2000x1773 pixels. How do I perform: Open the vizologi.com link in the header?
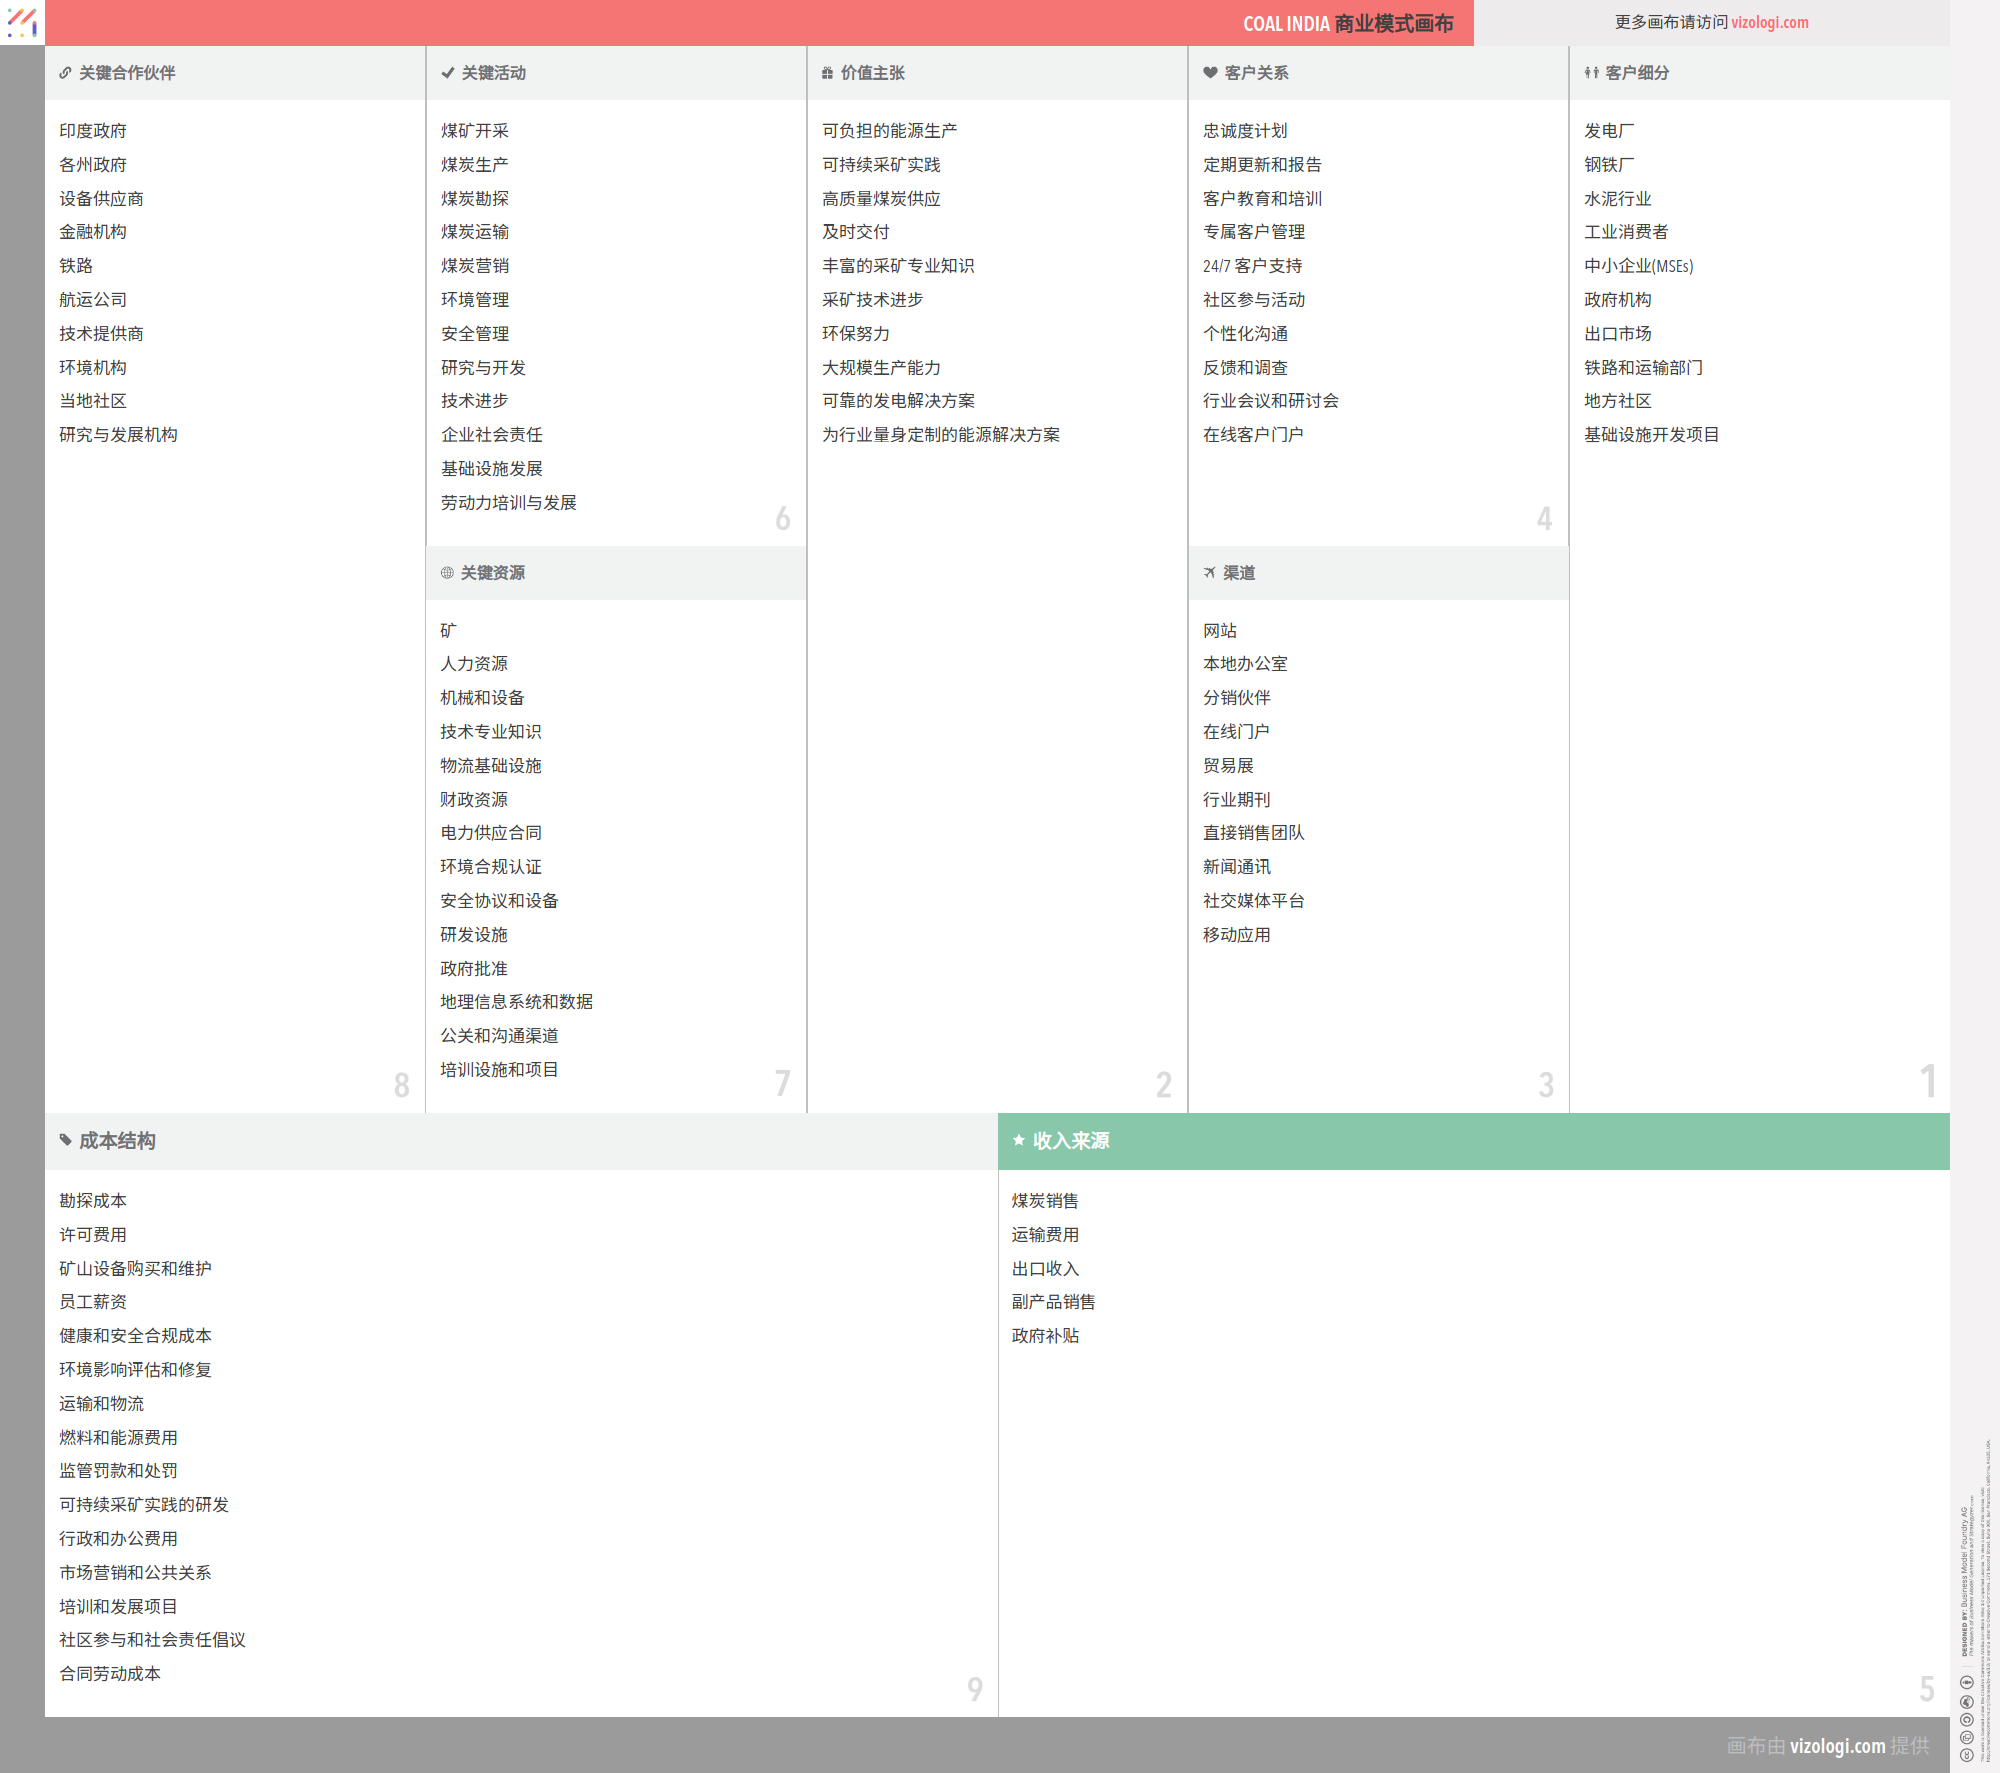click(x=1769, y=22)
